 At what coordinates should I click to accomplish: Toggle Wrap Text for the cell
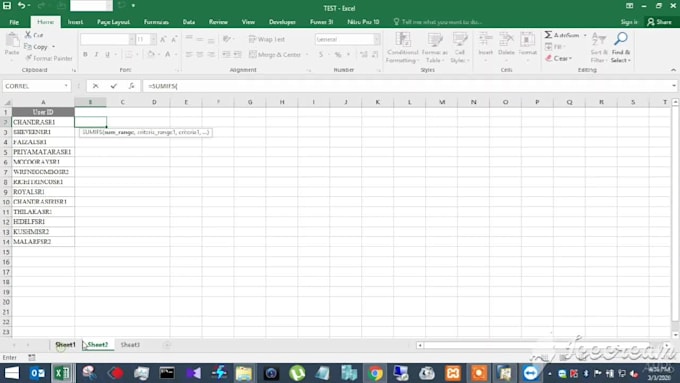pyautogui.click(x=267, y=39)
